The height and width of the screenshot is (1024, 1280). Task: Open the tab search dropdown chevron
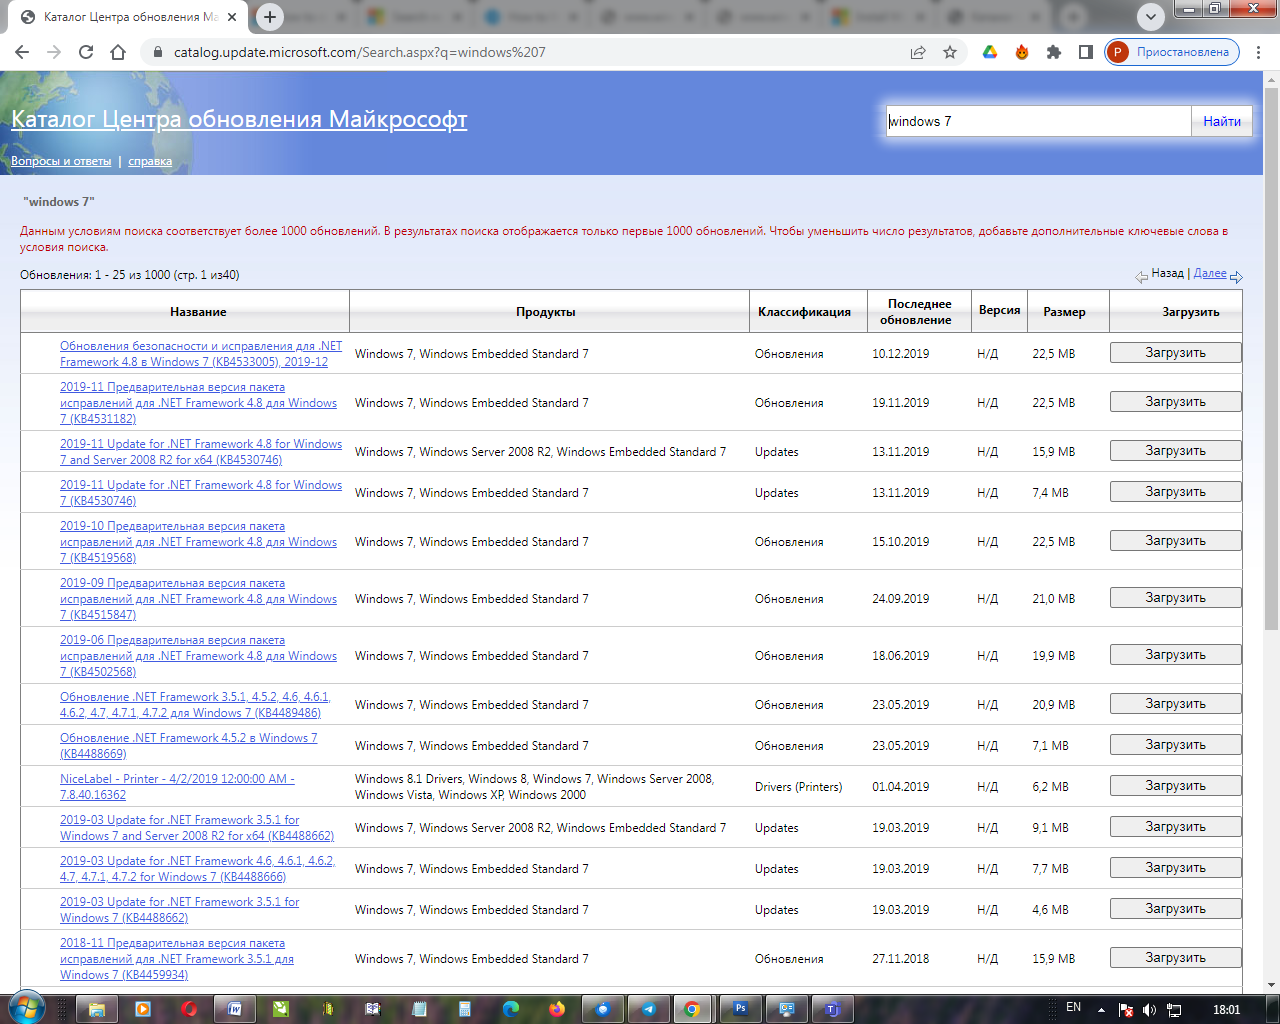click(x=1151, y=16)
